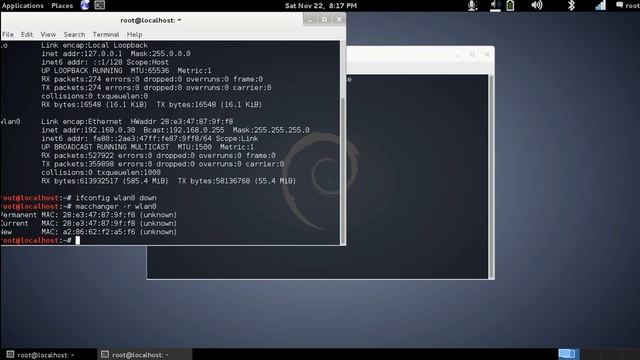Maximize the front terminal window
This screenshot has width=640, height=360.
click(324, 20)
